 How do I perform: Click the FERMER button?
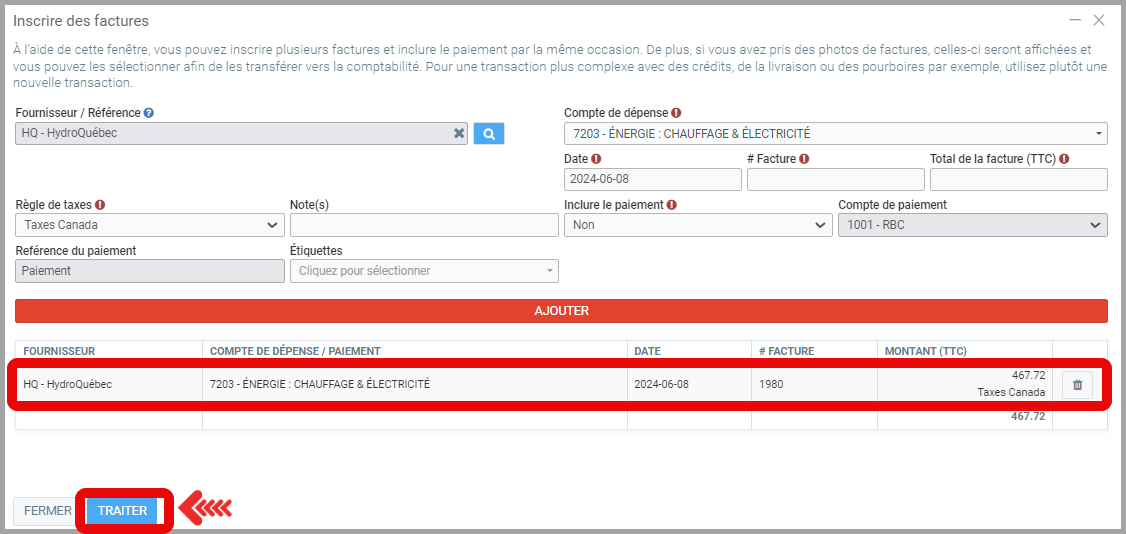pyautogui.click(x=48, y=511)
